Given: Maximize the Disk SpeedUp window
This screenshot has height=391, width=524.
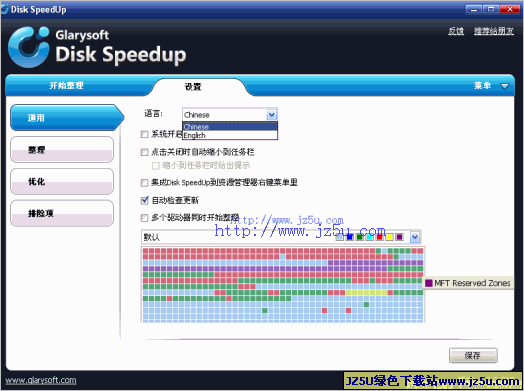Looking at the screenshot, I should (491, 9).
